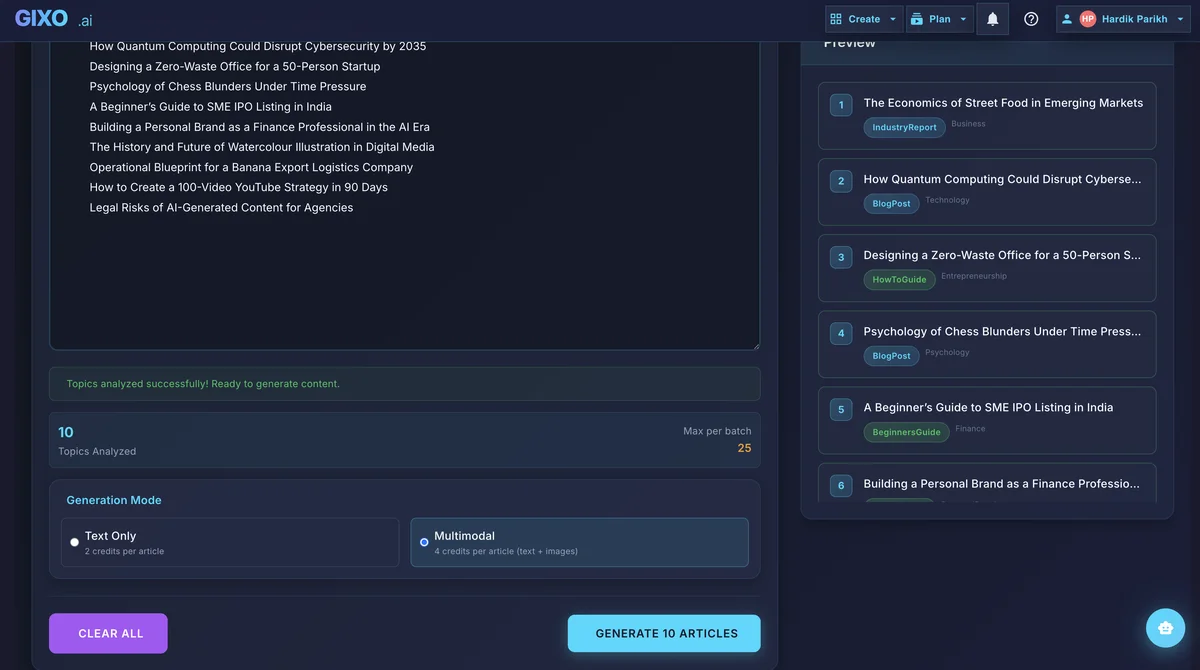Select the Text Only generation mode

pyautogui.click(x=230, y=541)
